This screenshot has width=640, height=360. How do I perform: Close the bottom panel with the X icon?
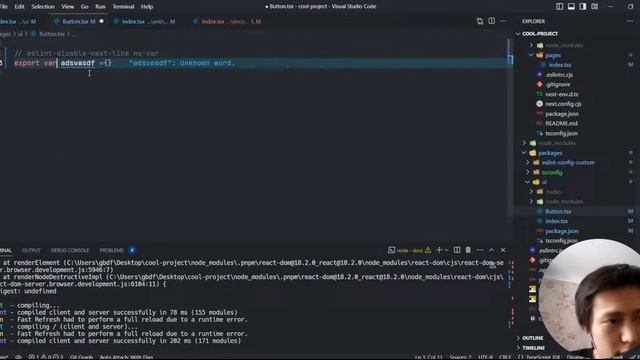coord(503,250)
